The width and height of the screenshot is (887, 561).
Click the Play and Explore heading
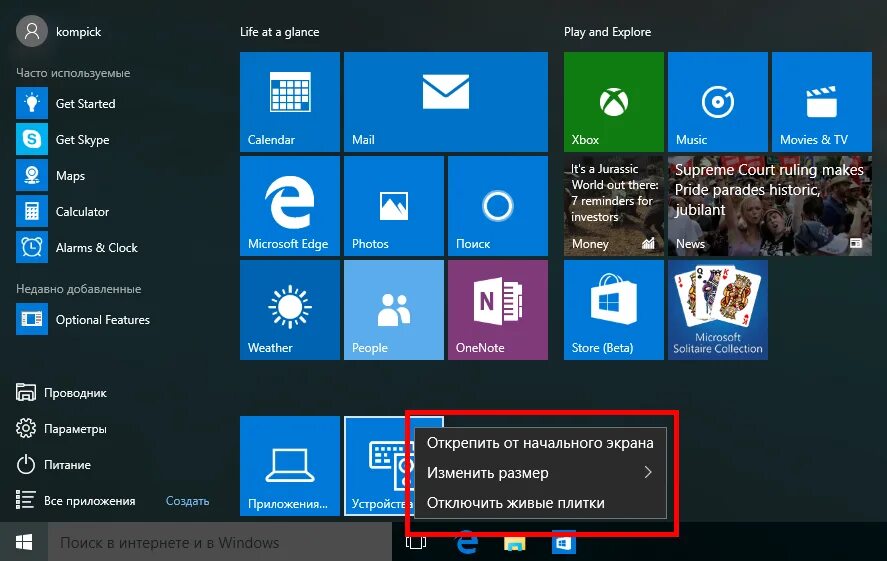pyautogui.click(x=607, y=32)
